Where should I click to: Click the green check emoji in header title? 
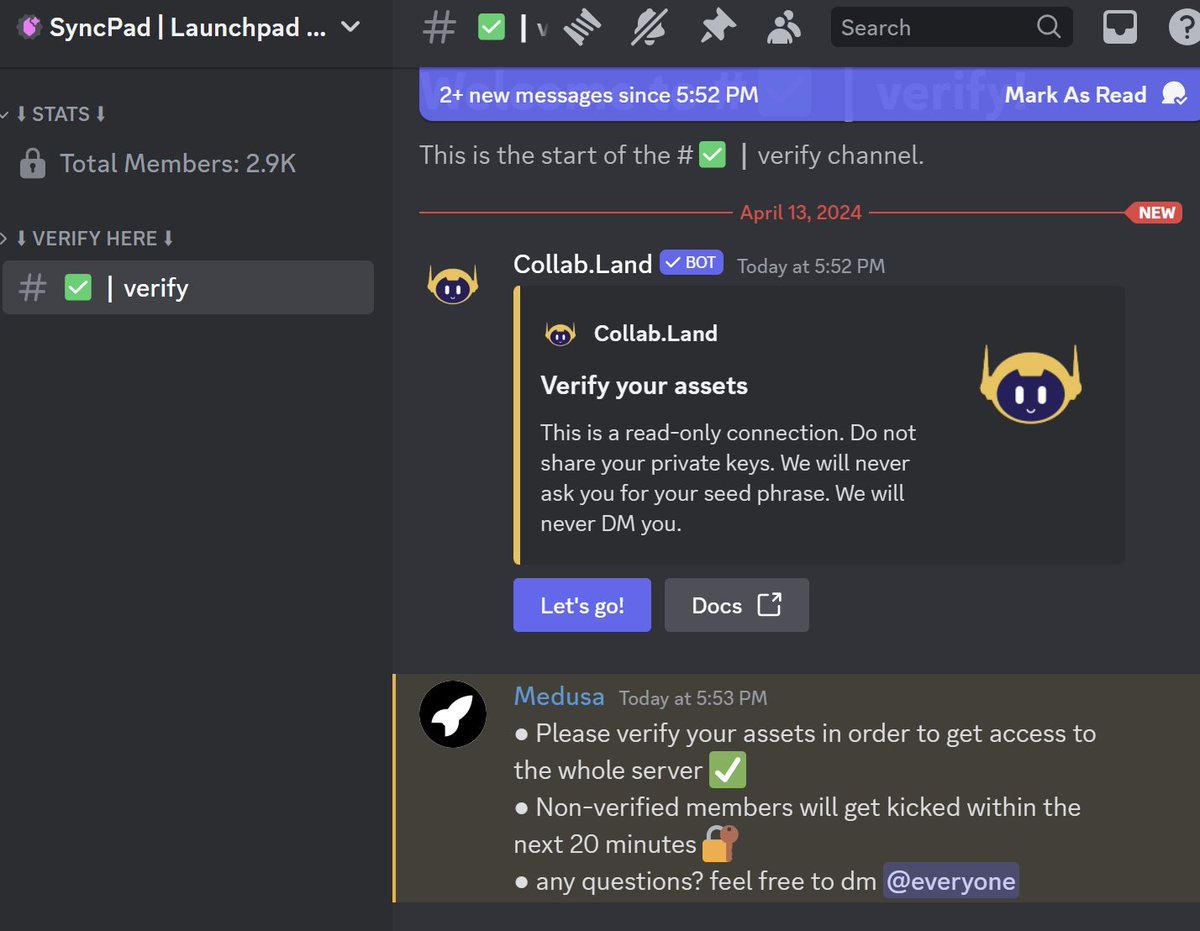[x=491, y=27]
